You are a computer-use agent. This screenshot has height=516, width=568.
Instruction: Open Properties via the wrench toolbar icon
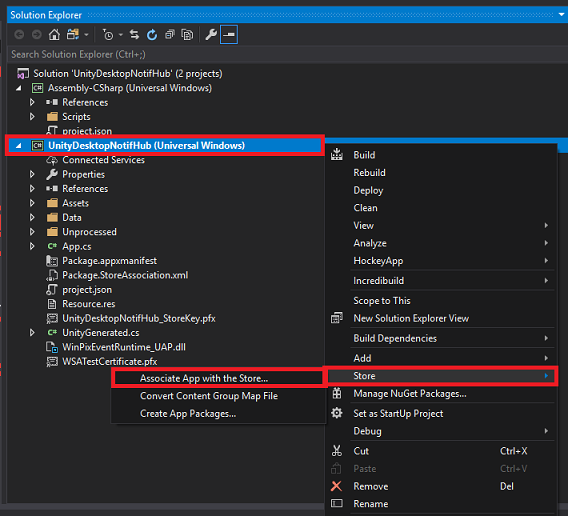point(211,35)
